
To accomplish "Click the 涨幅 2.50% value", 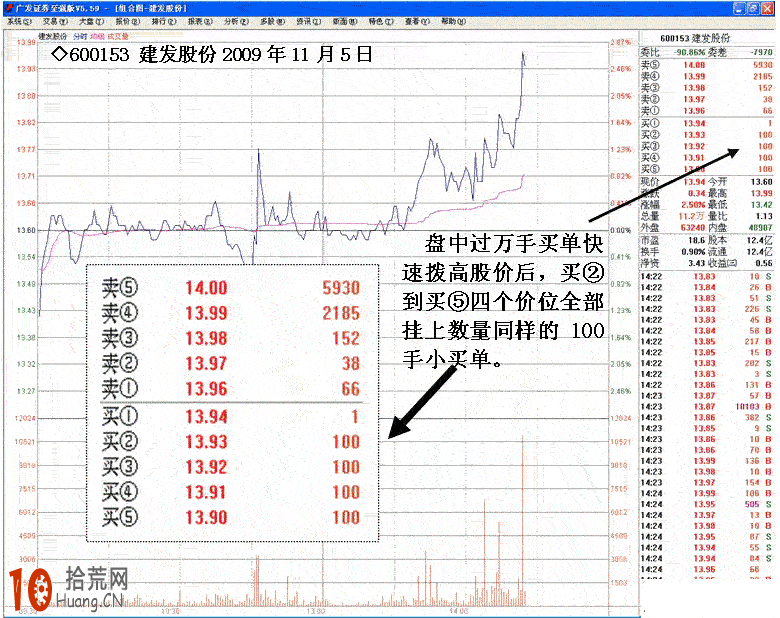I will point(693,205).
